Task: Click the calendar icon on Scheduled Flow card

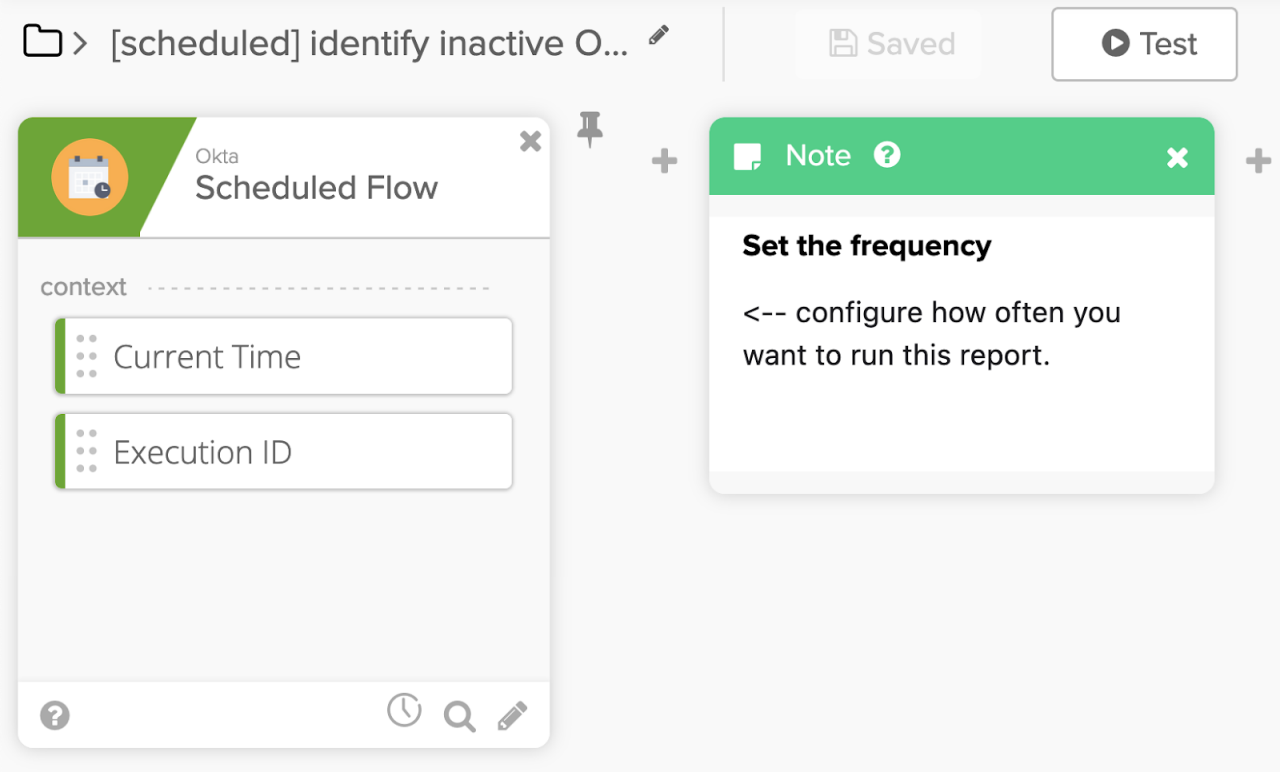Action: (90, 178)
